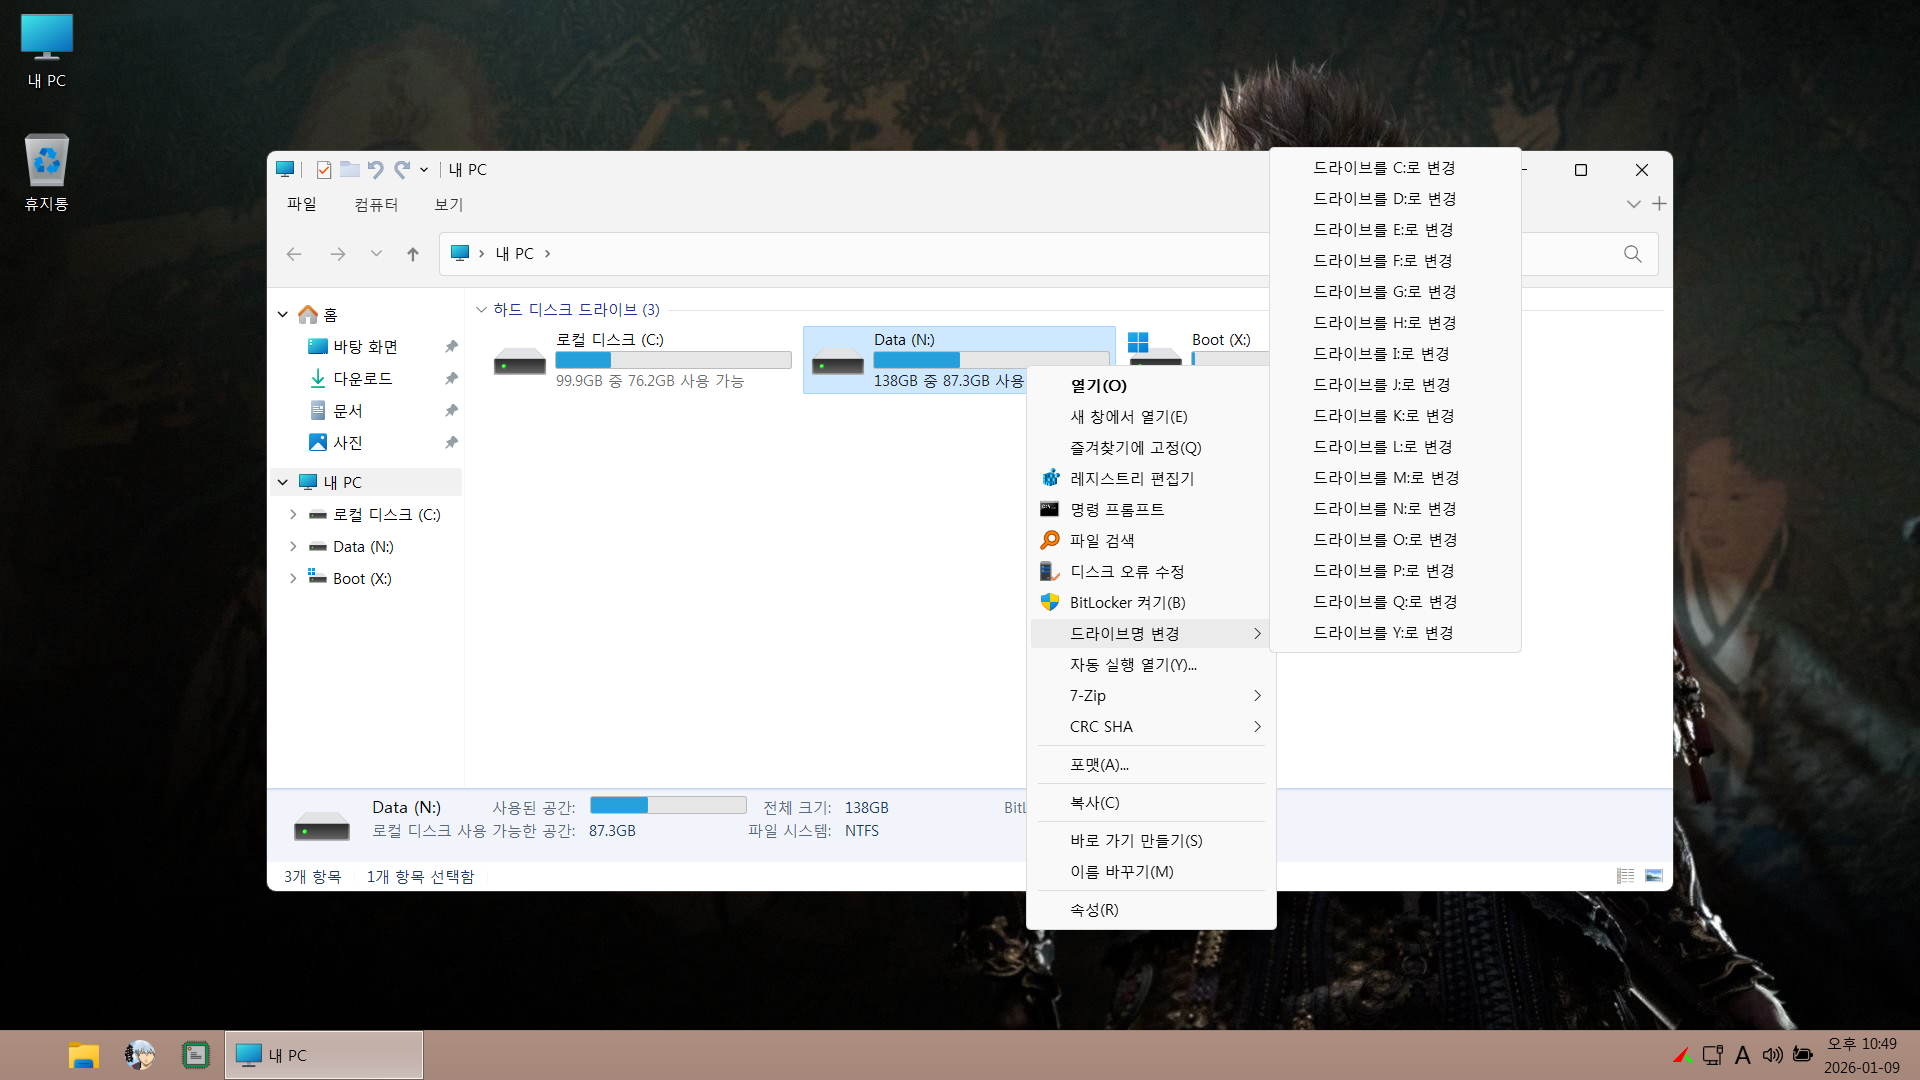Choose change drive to Y: option
Image resolution: width=1920 pixels, height=1080 pixels.
[1383, 633]
